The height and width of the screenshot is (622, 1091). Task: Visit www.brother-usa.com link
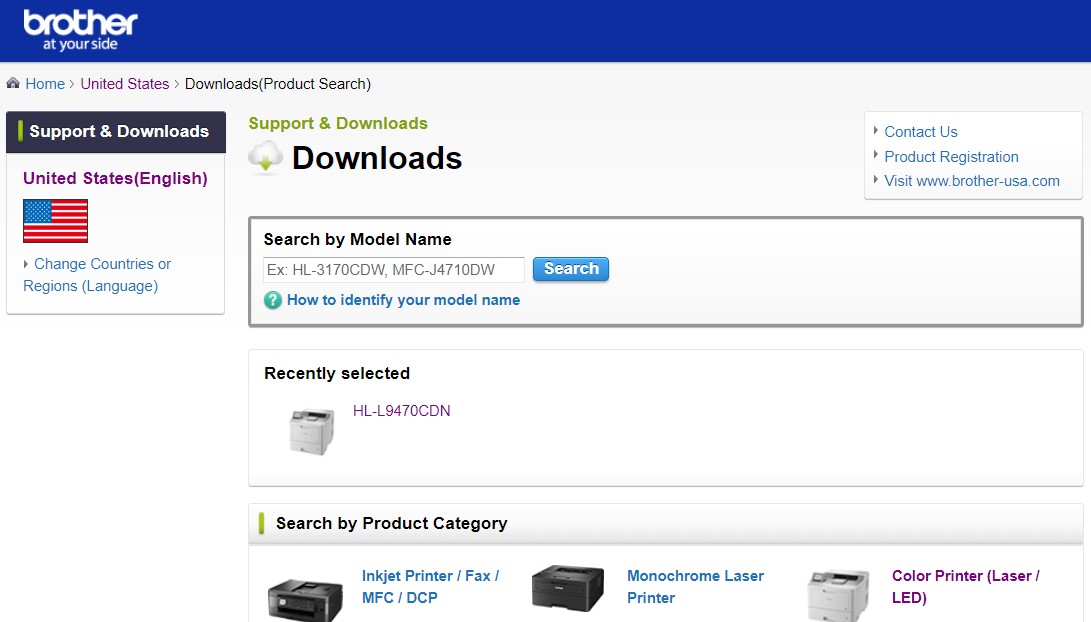click(x=971, y=181)
